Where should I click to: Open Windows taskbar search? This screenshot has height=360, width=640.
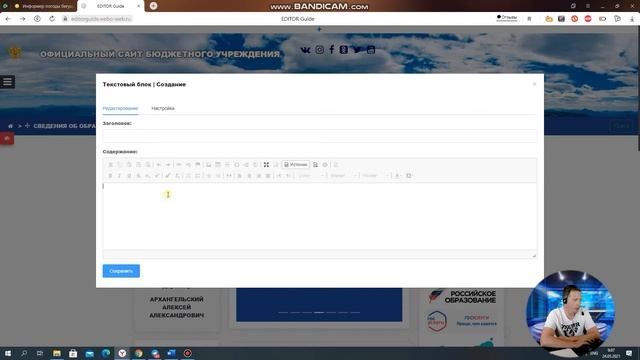click(x=24, y=353)
